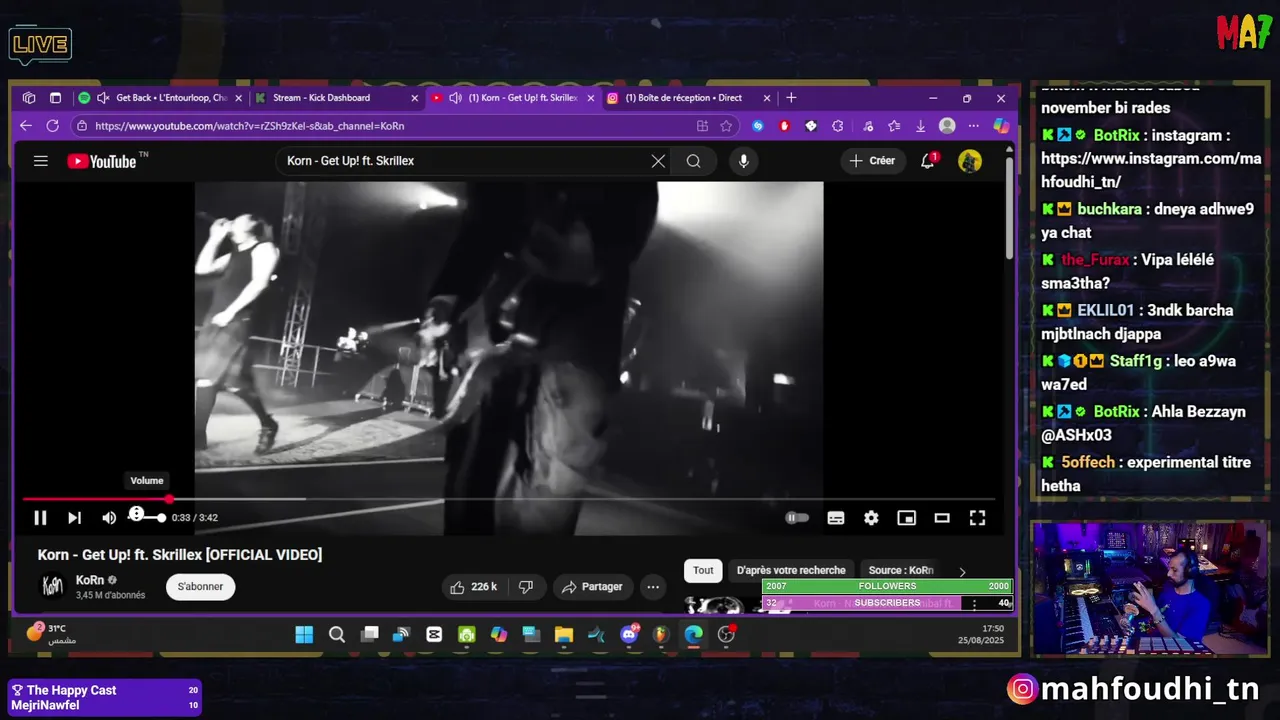
Task: Open the Edge three-dot settings menu
Action: pyautogui.click(x=974, y=126)
